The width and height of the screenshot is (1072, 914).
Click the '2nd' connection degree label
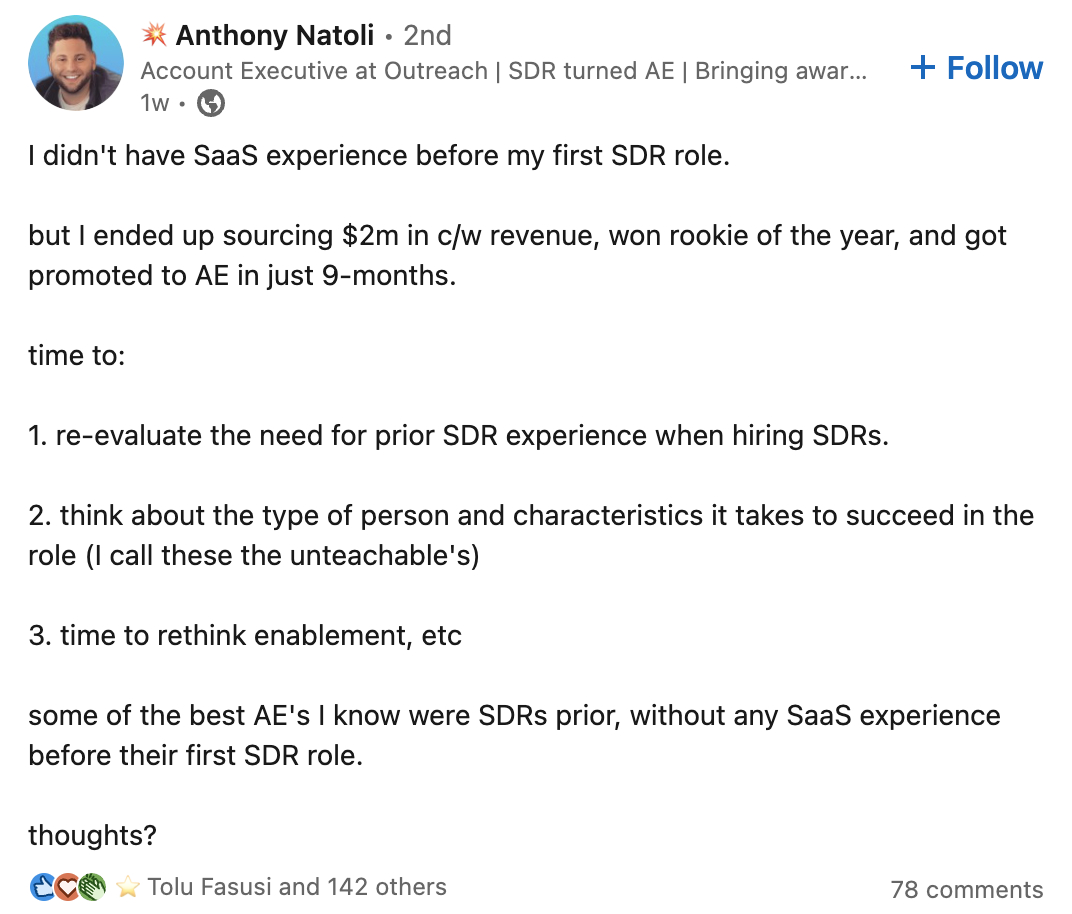(x=428, y=35)
